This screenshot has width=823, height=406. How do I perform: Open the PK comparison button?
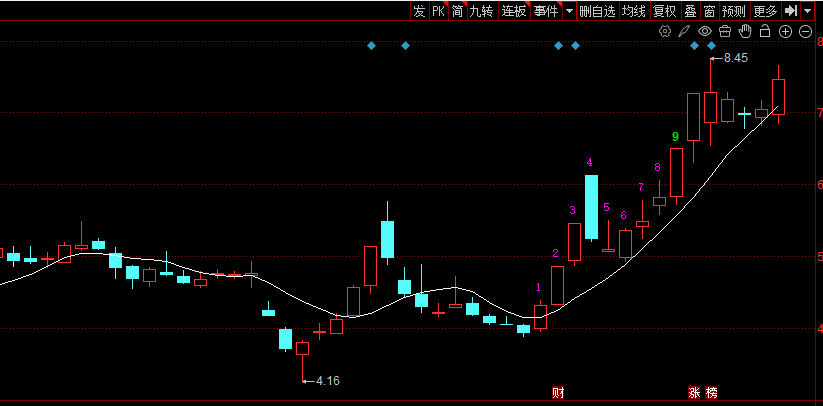click(x=438, y=11)
